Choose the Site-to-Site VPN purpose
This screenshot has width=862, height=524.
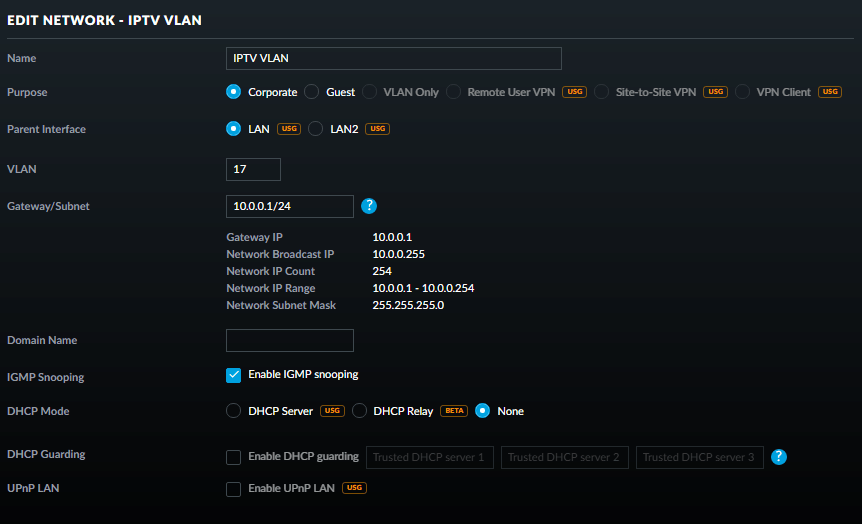click(601, 92)
